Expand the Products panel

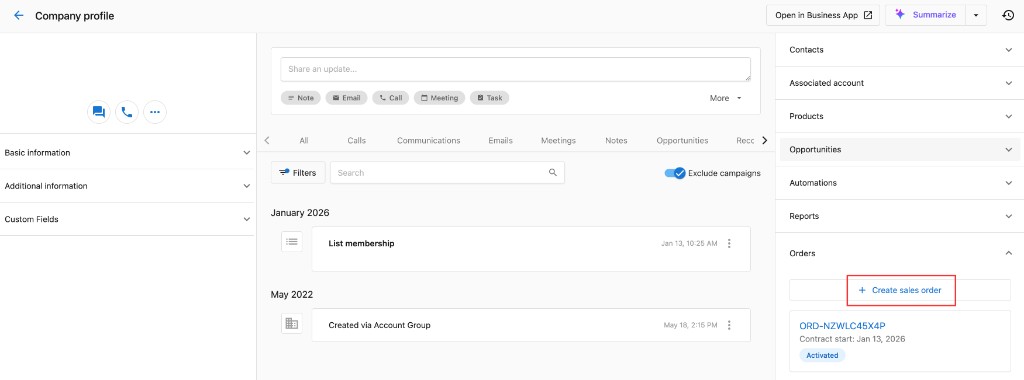point(899,116)
